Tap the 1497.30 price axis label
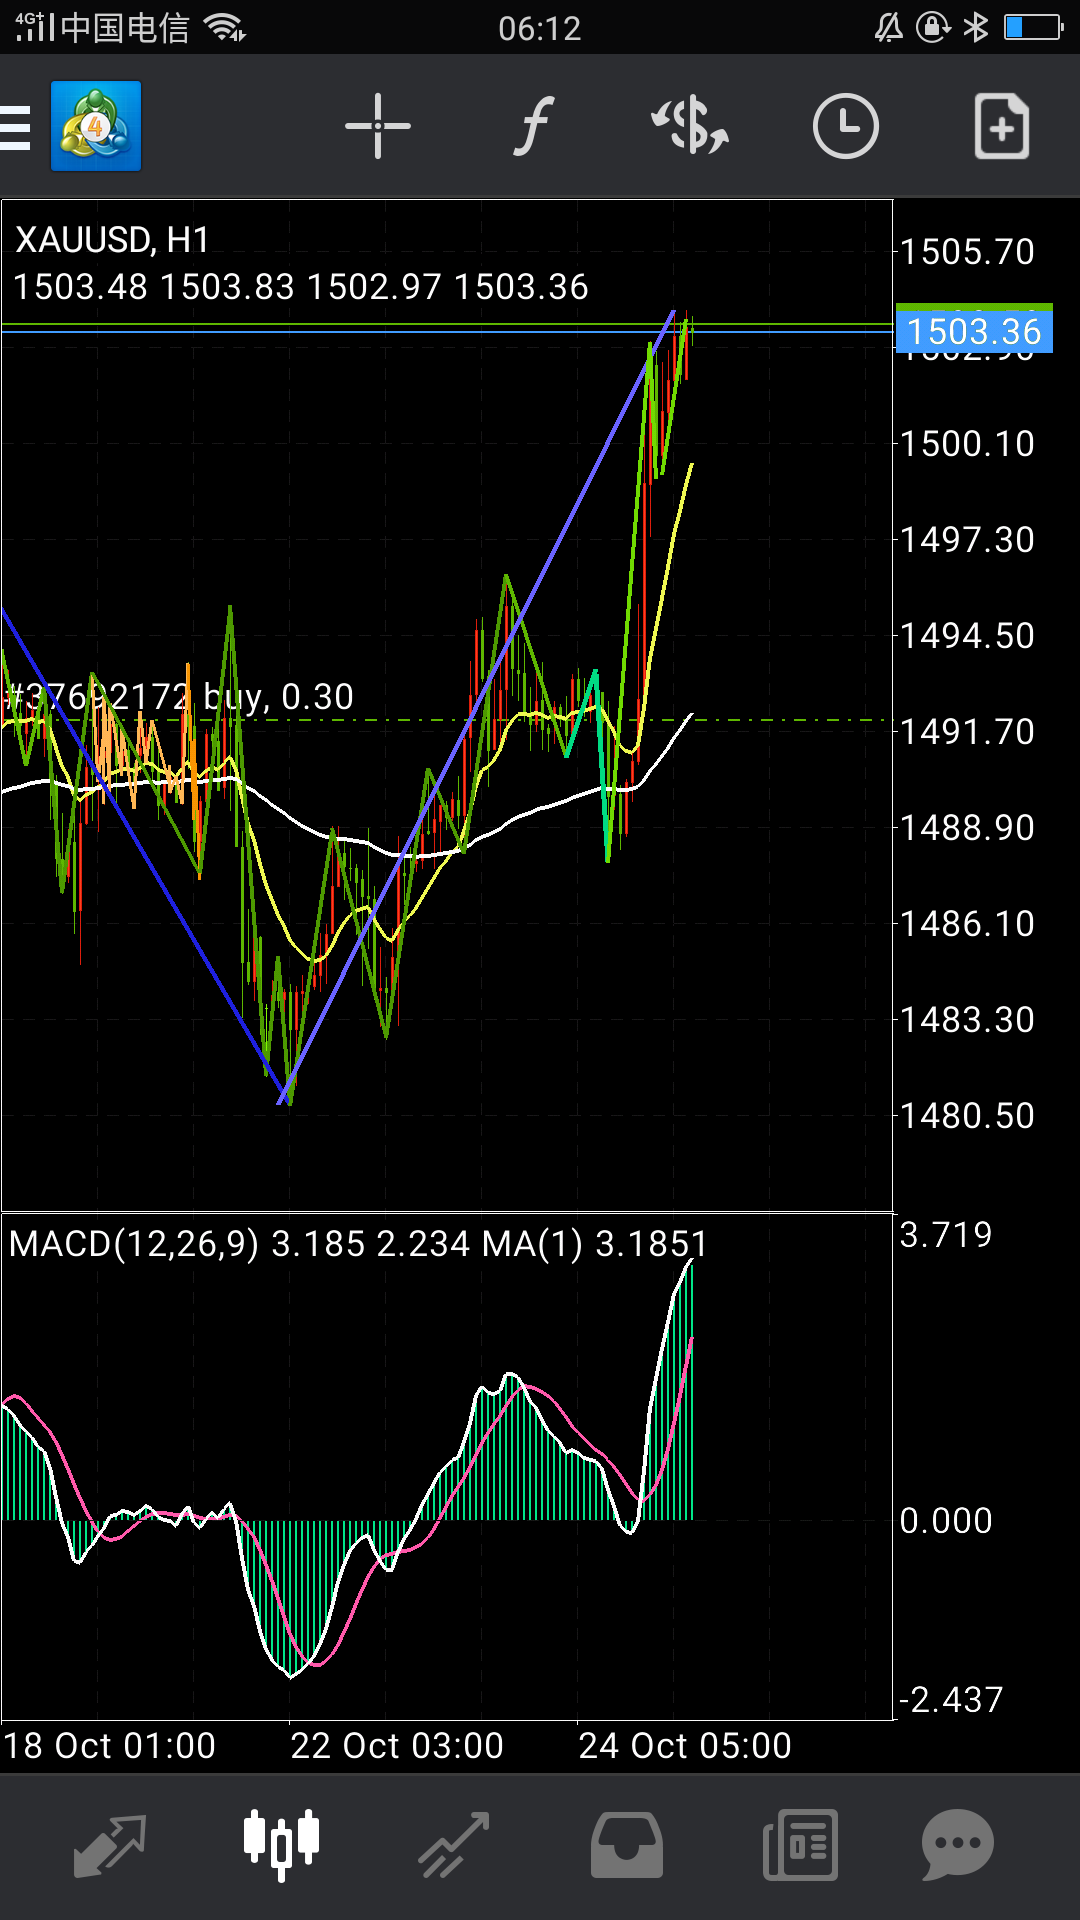1080x1920 pixels. [967, 540]
